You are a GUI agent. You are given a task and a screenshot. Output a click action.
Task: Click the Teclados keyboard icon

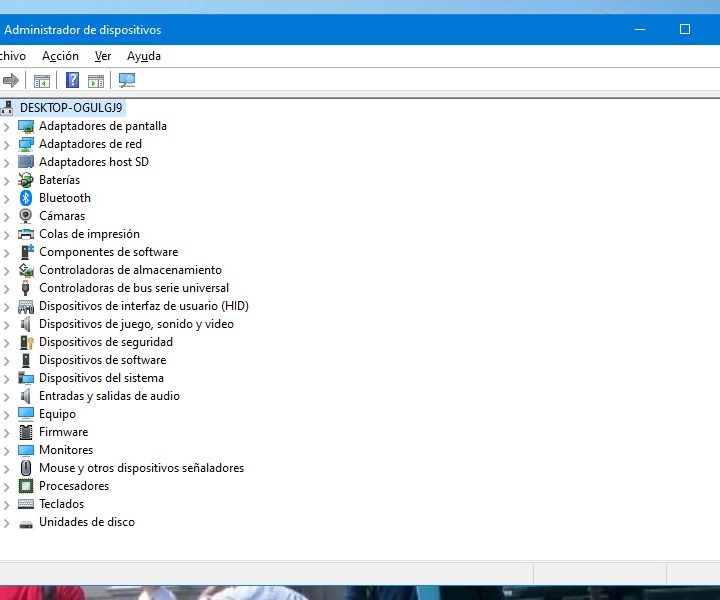coord(26,504)
